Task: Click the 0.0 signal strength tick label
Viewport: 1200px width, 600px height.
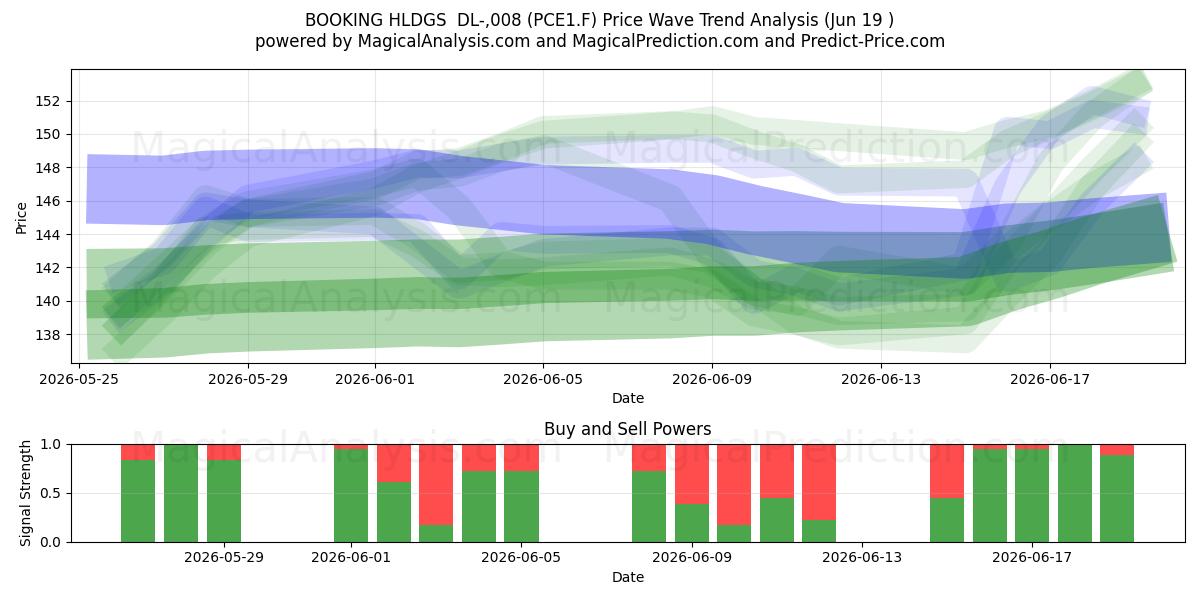Action: [52, 542]
